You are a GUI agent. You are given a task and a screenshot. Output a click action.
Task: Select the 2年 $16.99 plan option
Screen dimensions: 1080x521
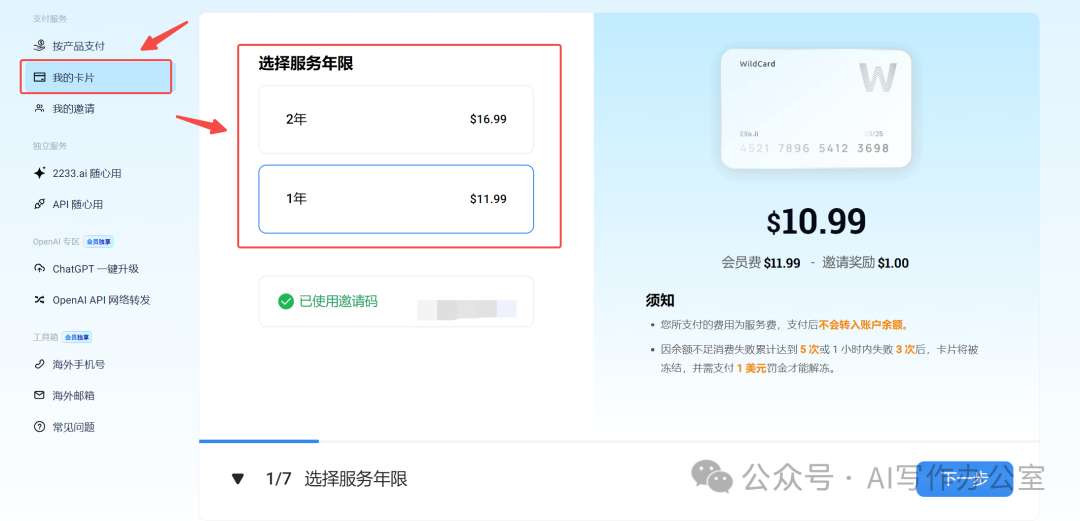pyautogui.click(x=396, y=119)
